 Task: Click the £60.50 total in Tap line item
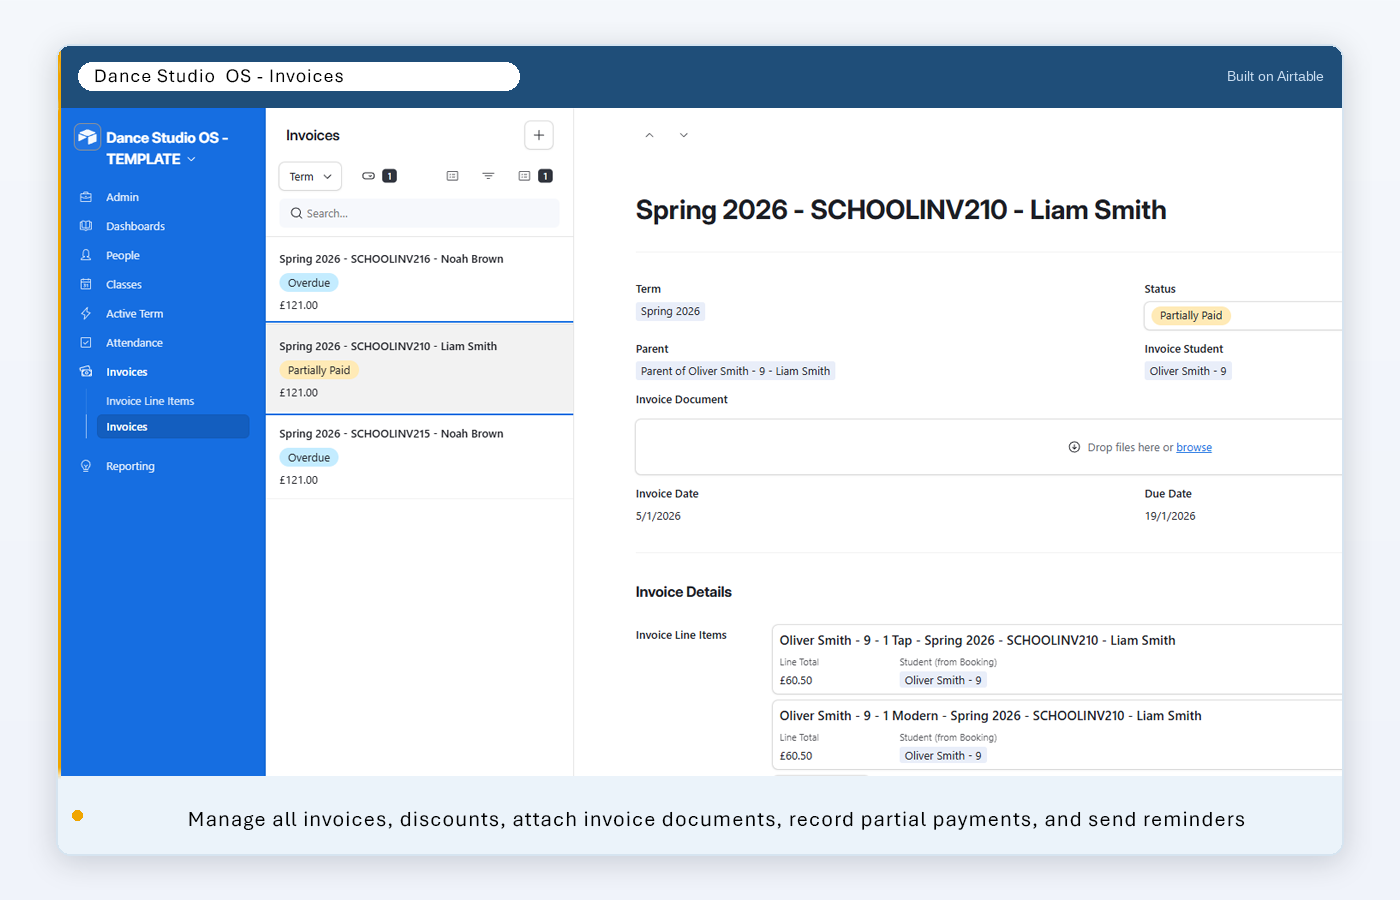click(x=796, y=680)
